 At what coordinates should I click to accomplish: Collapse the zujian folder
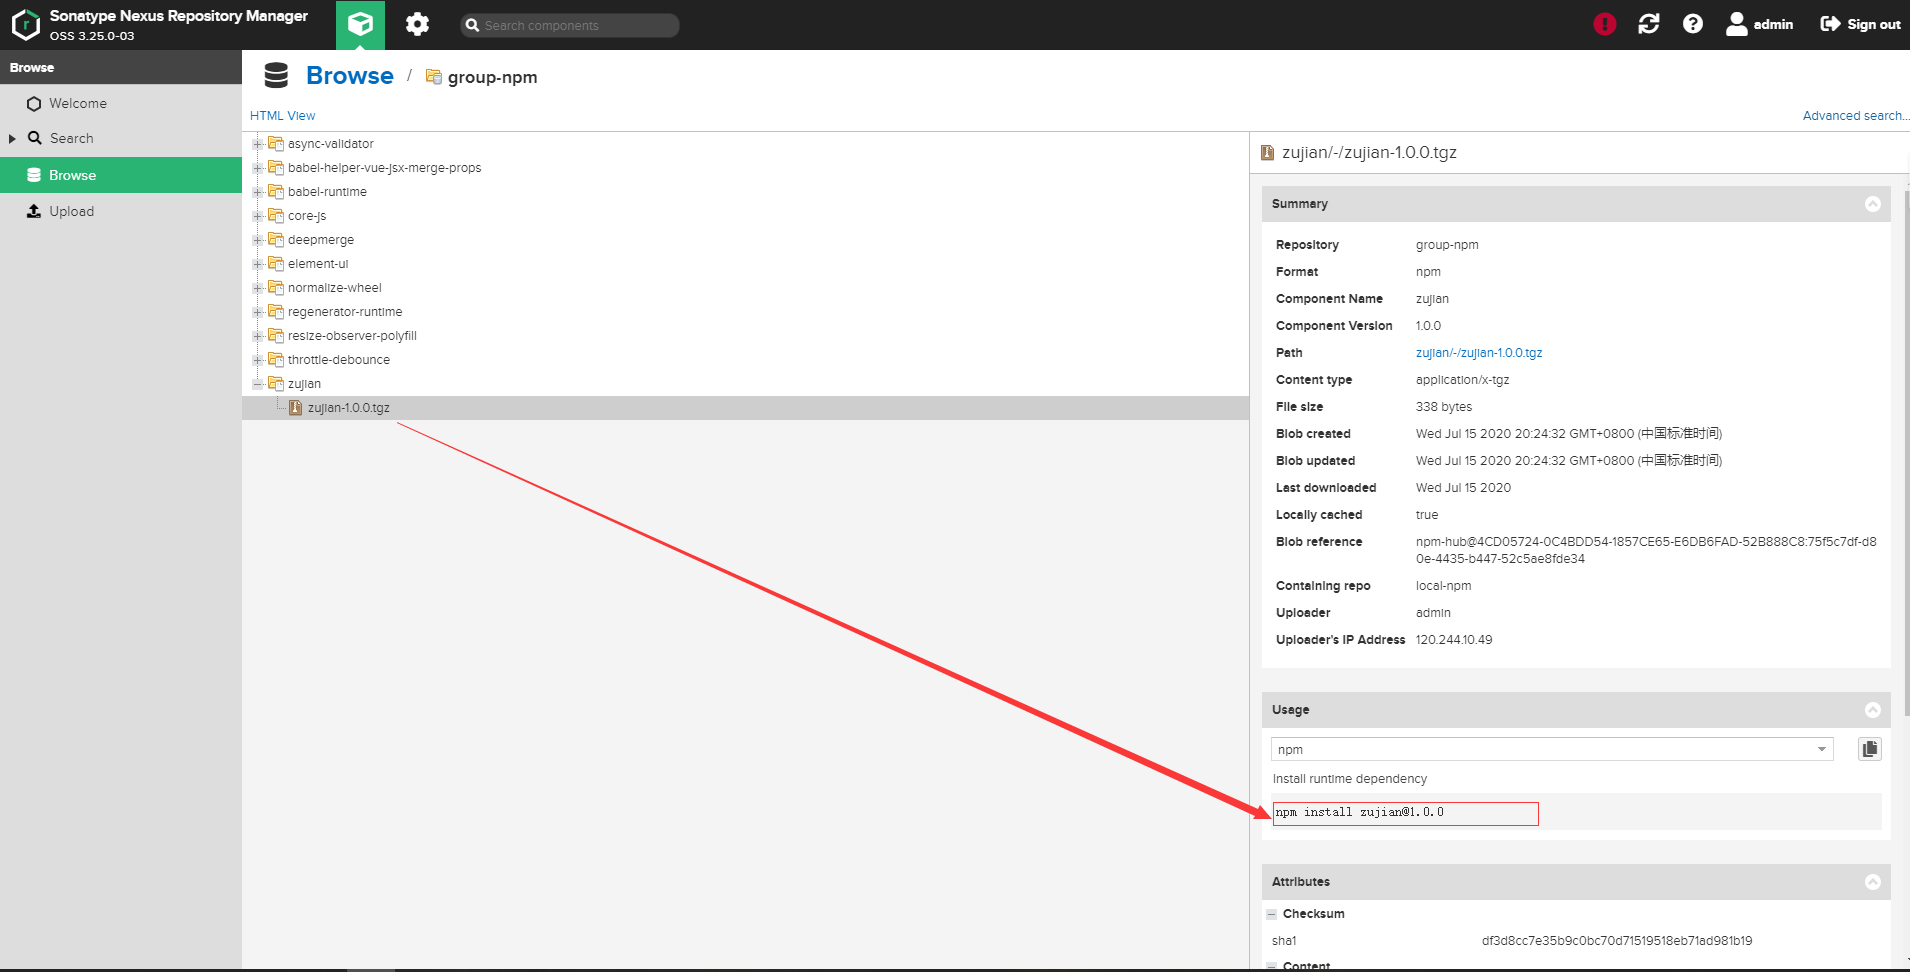pos(257,384)
